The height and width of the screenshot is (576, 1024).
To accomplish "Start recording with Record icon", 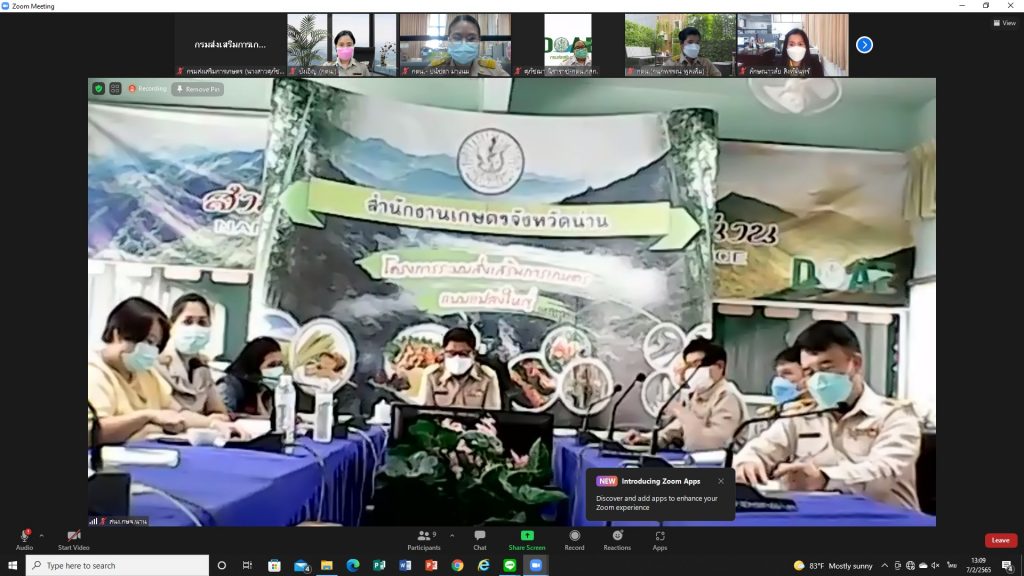I will pos(574,539).
